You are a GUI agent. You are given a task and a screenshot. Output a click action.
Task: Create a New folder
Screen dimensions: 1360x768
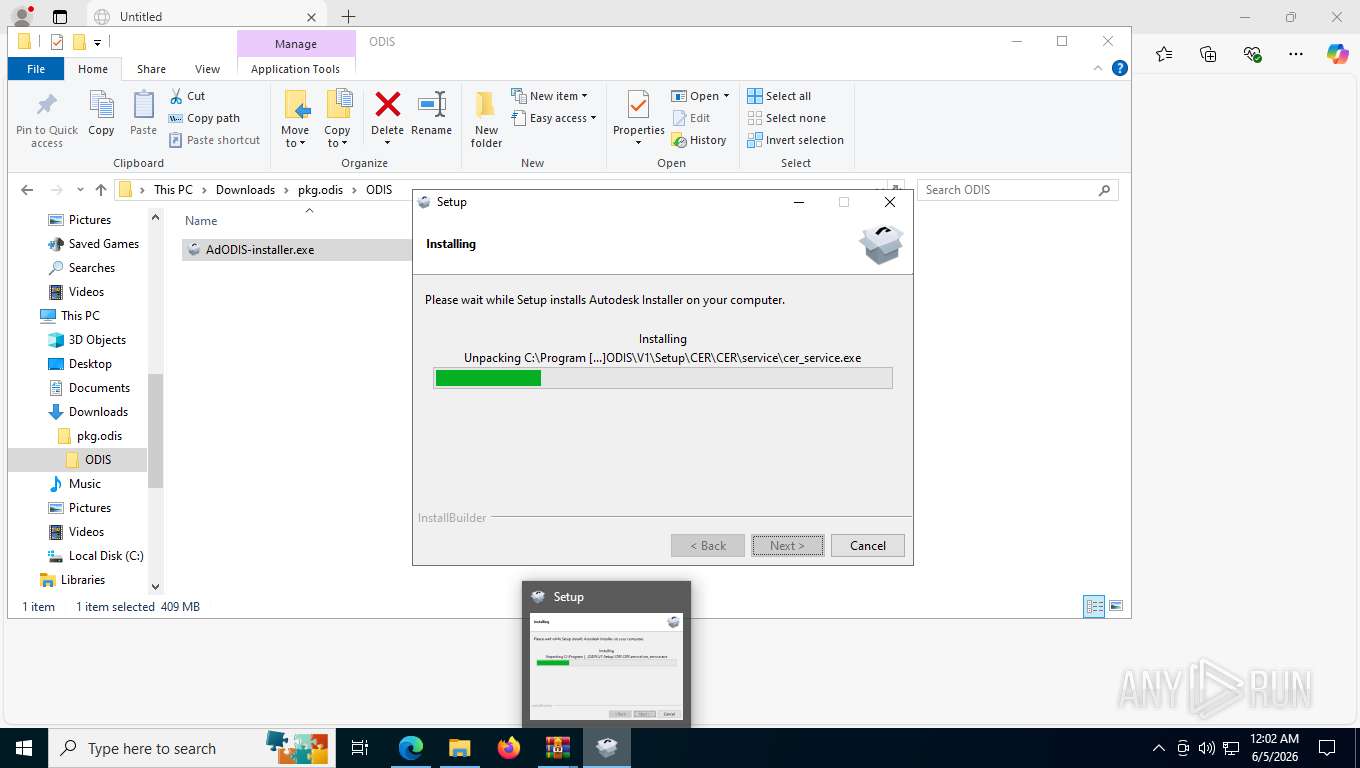coord(486,119)
